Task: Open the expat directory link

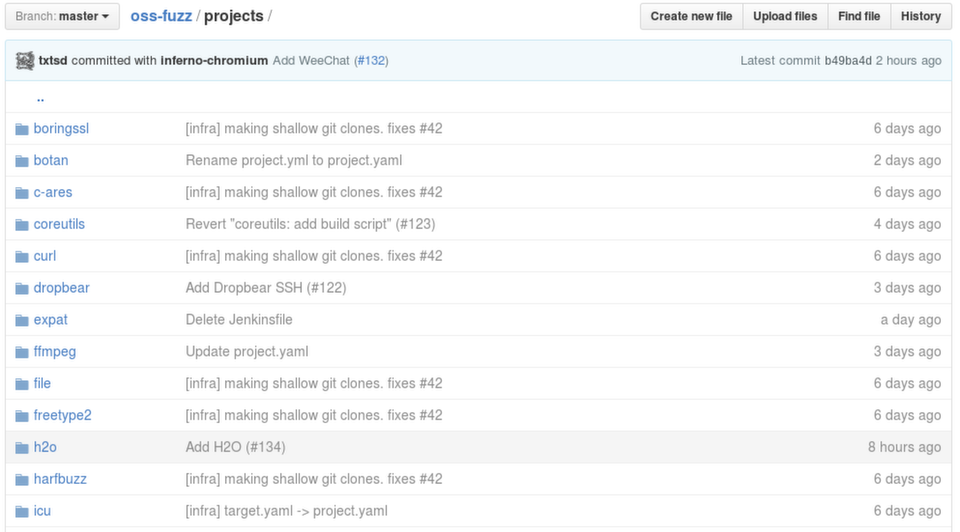Action: (x=50, y=320)
